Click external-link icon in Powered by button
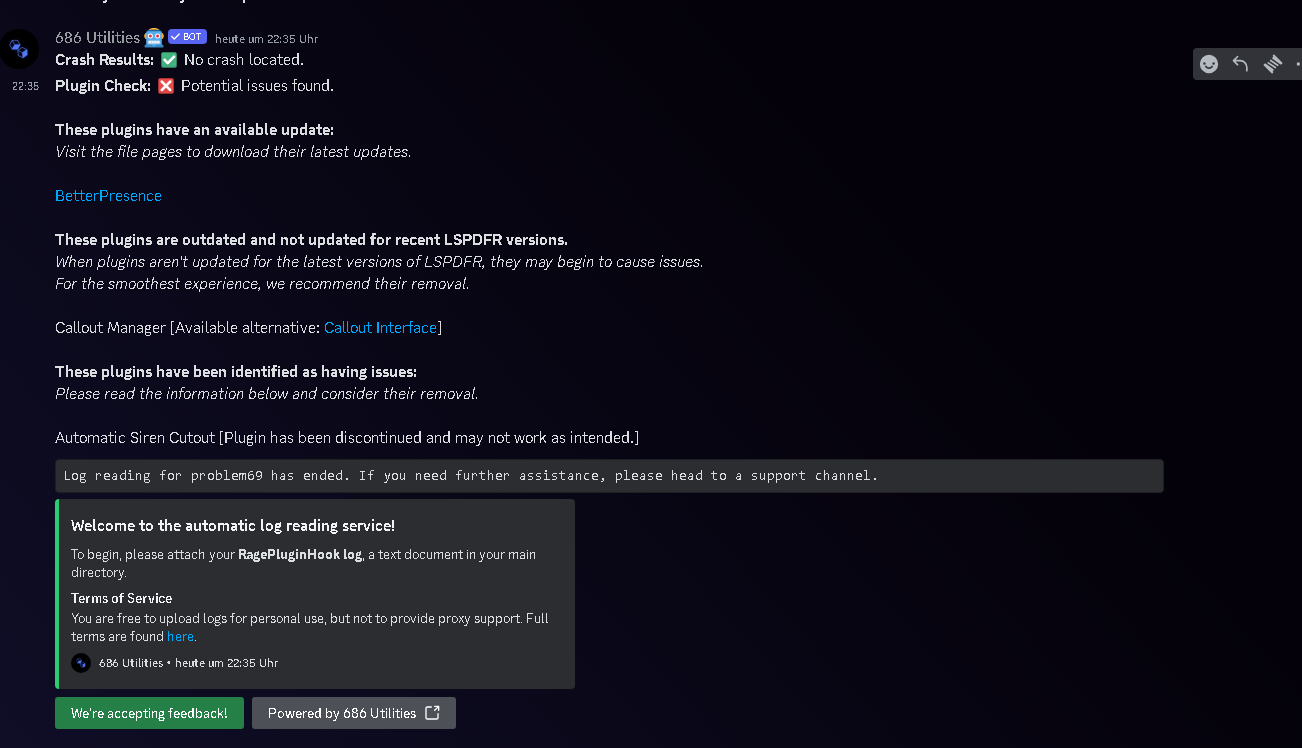Screen dimensions: 1302x748 point(432,713)
